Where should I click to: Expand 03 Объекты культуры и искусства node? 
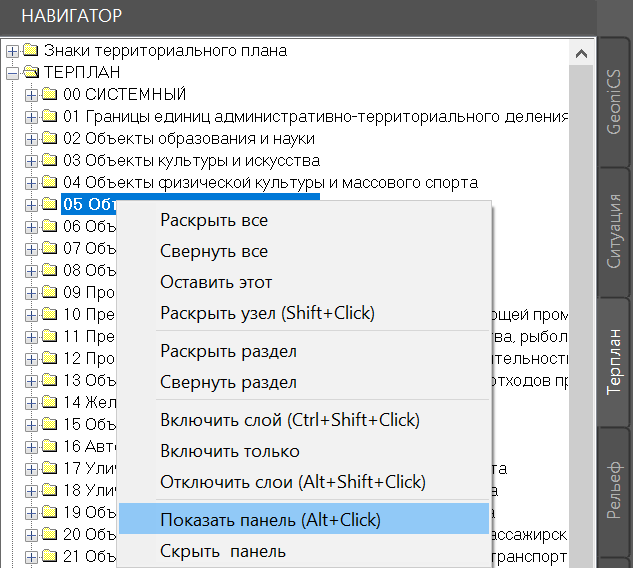[x=31, y=161]
